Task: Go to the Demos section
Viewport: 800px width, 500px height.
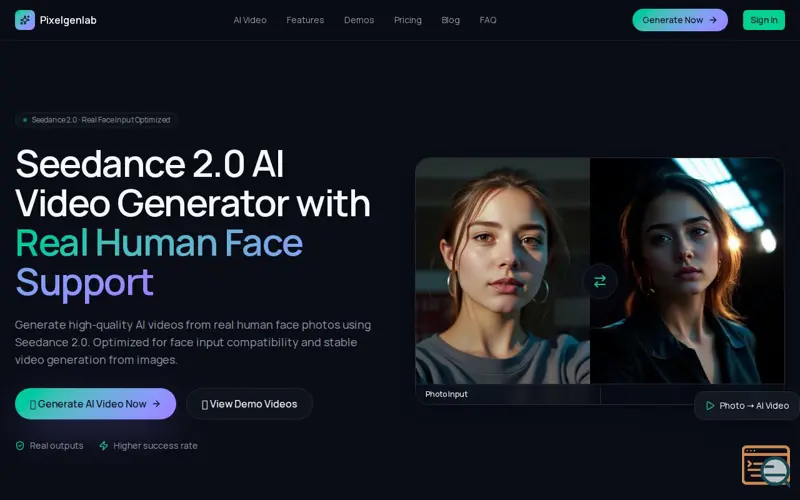Action: tap(359, 20)
